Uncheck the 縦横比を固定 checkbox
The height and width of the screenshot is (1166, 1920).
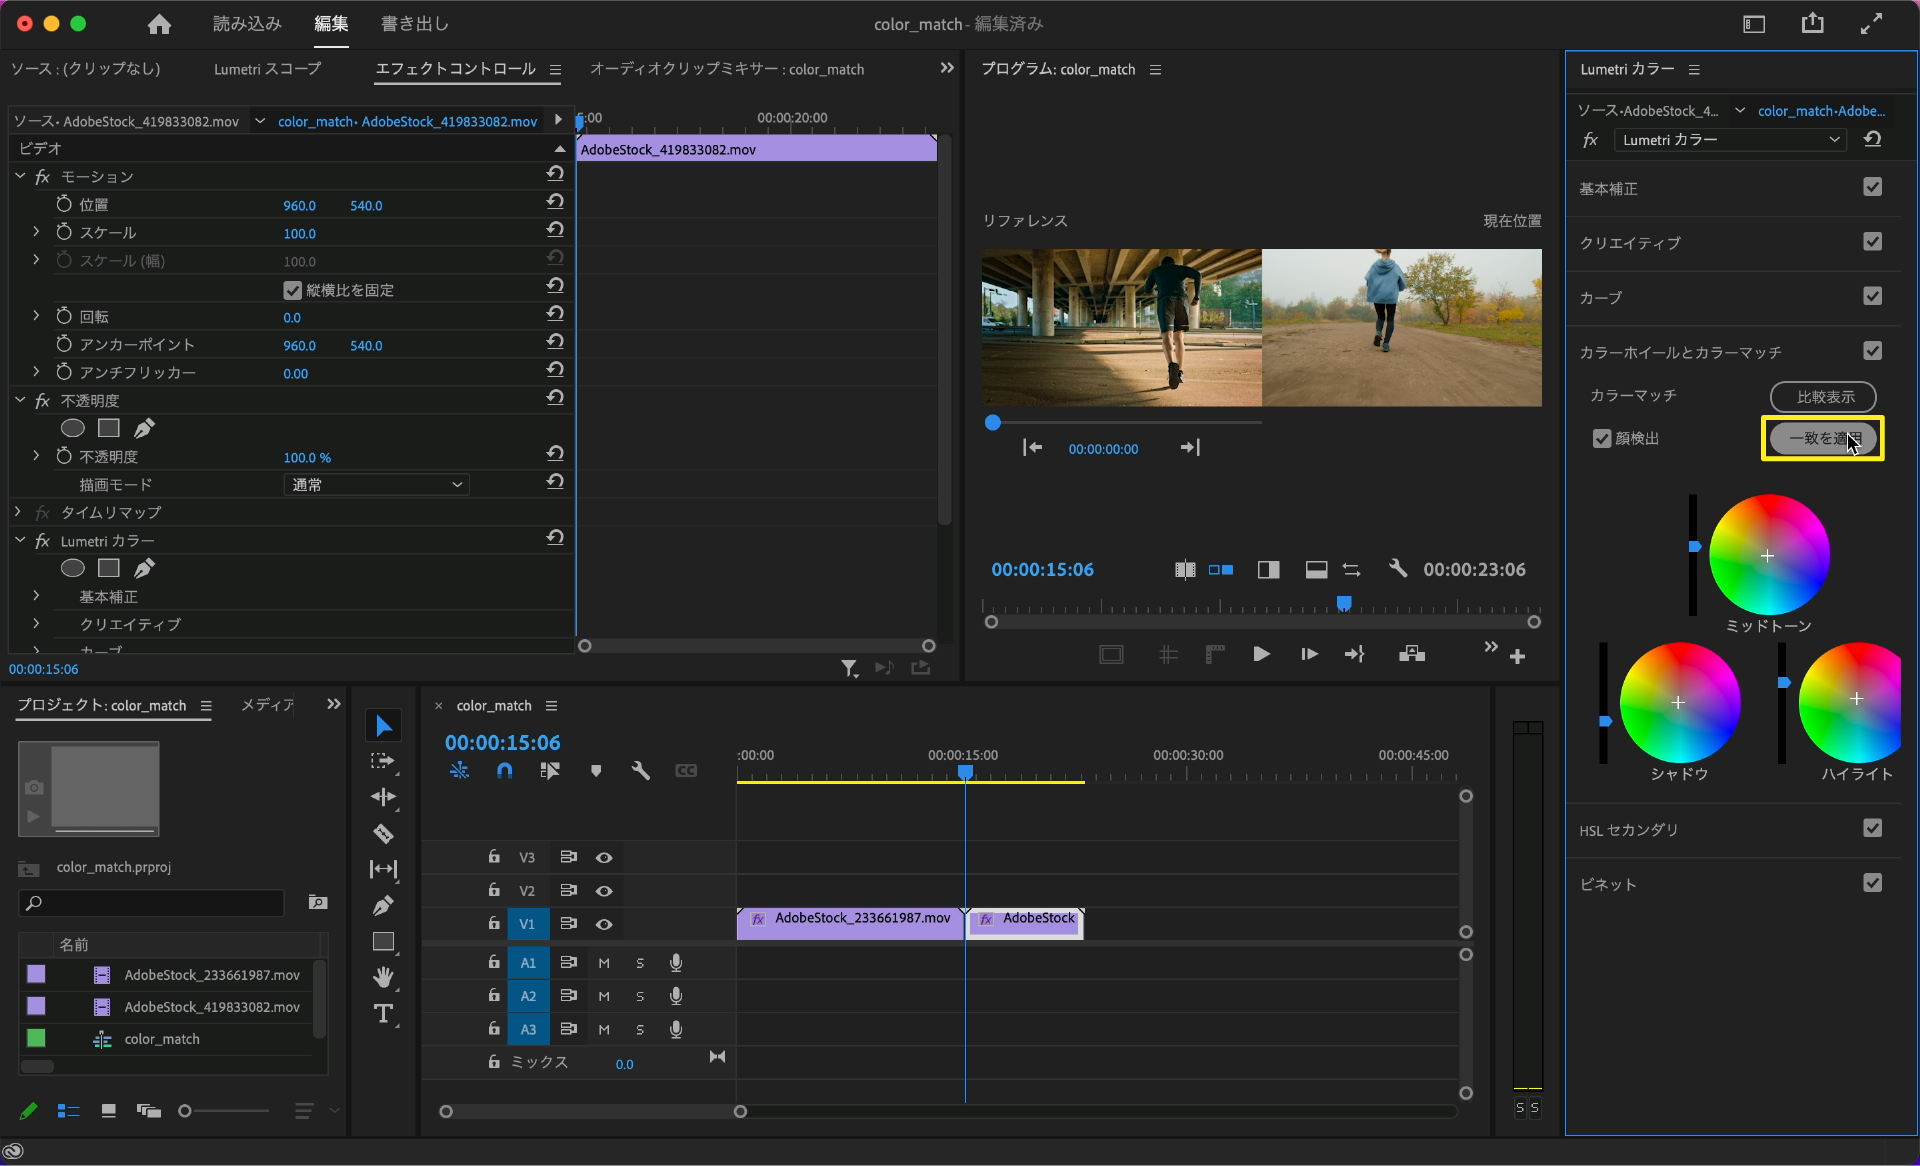(x=293, y=290)
